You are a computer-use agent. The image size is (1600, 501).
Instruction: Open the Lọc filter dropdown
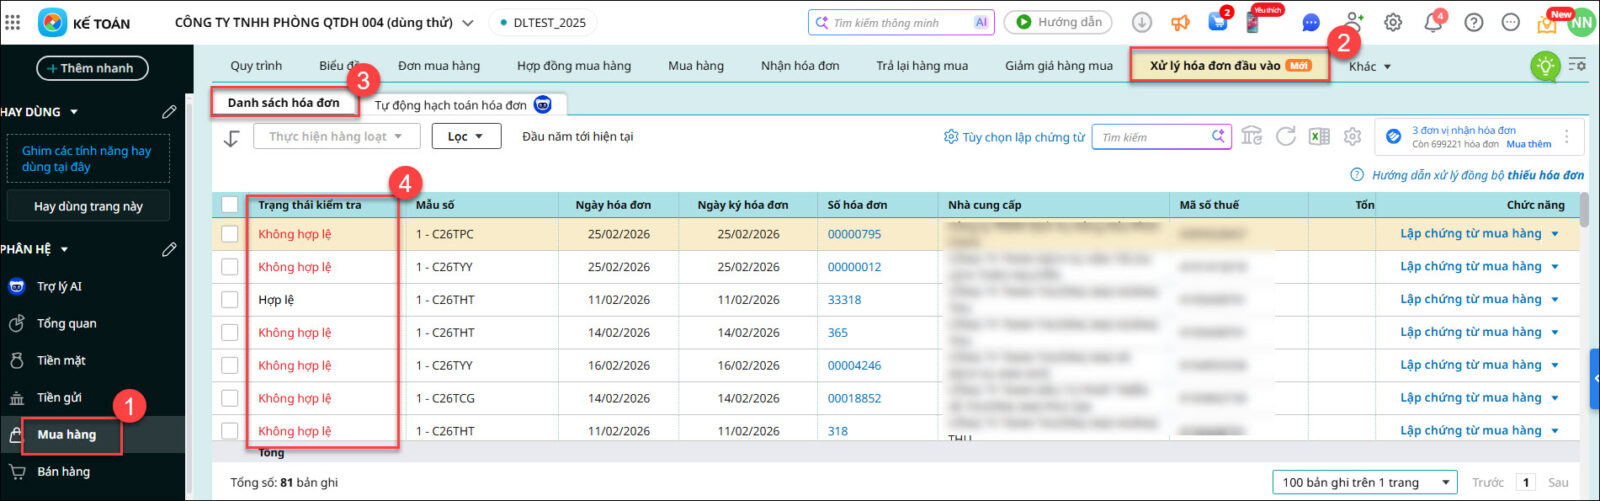(x=466, y=137)
